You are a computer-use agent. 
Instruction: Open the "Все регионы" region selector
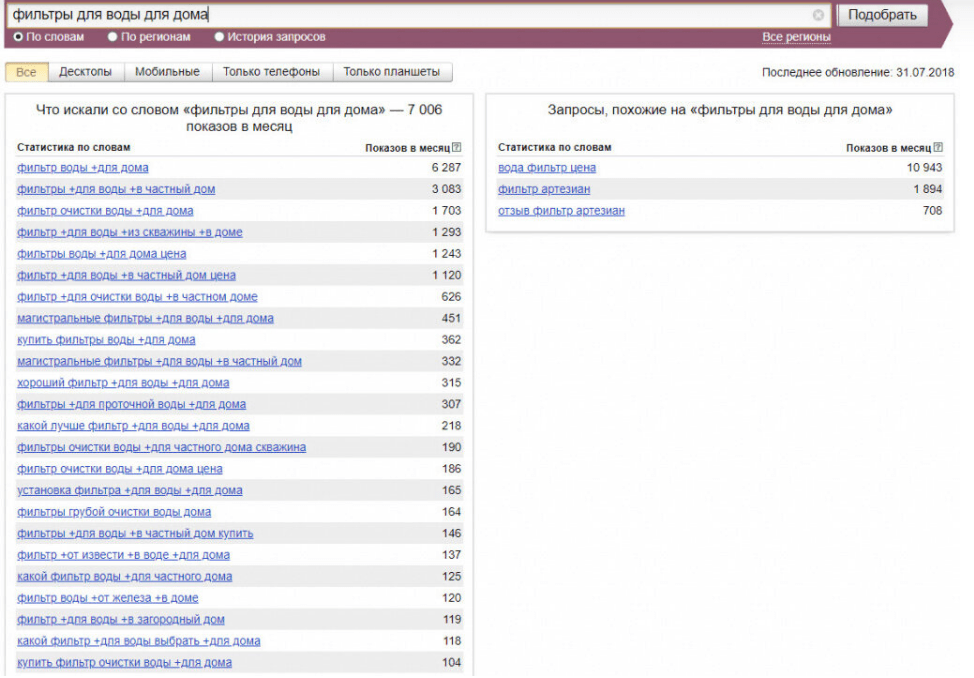[x=796, y=37]
